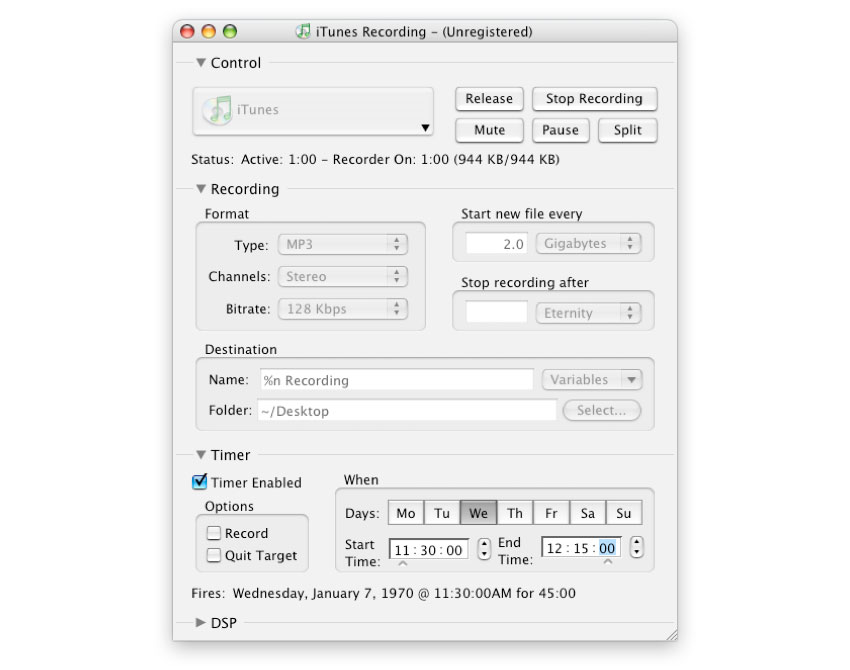The height and width of the screenshot is (670, 850).
Task: Enable the Record option checkbox
Action: pyautogui.click(x=214, y=533)
